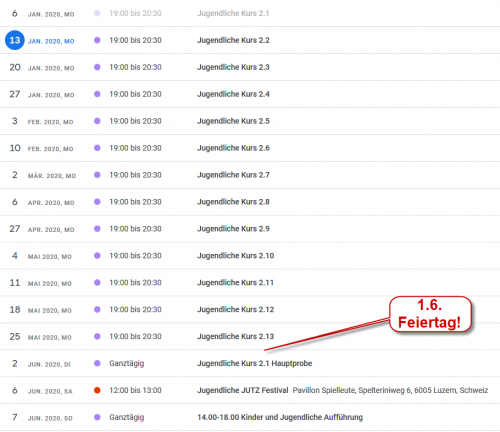Open event Jugendliche Kurs 2.10

(236, 256)
